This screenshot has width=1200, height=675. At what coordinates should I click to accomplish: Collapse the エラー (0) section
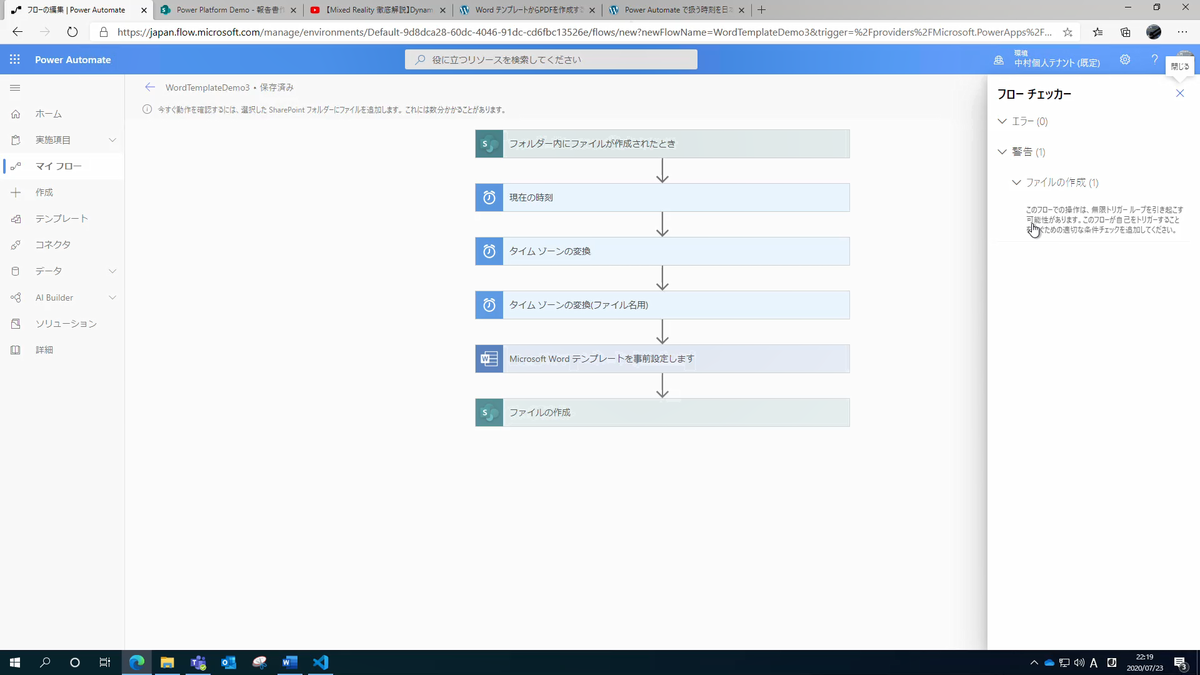[x=1003, y=121]
